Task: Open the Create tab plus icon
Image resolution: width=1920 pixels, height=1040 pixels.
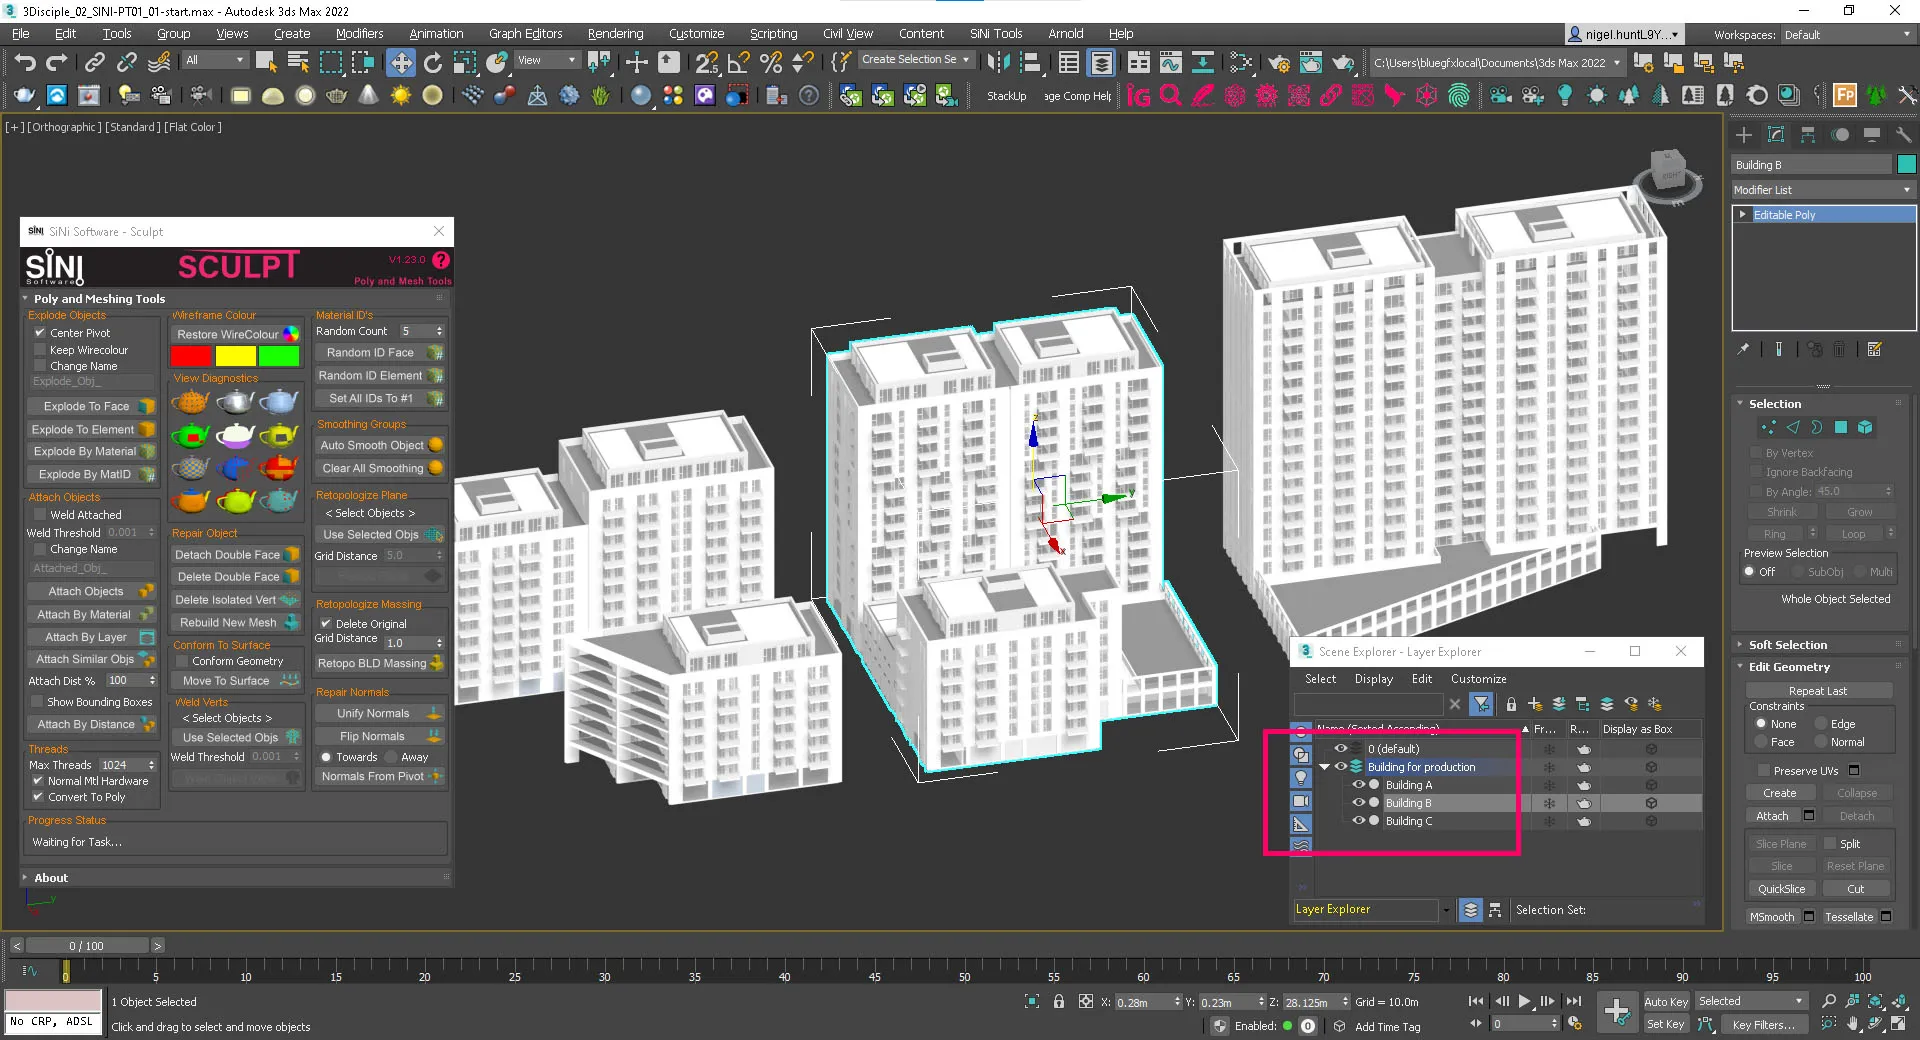Action: (x=1744, y=134)
